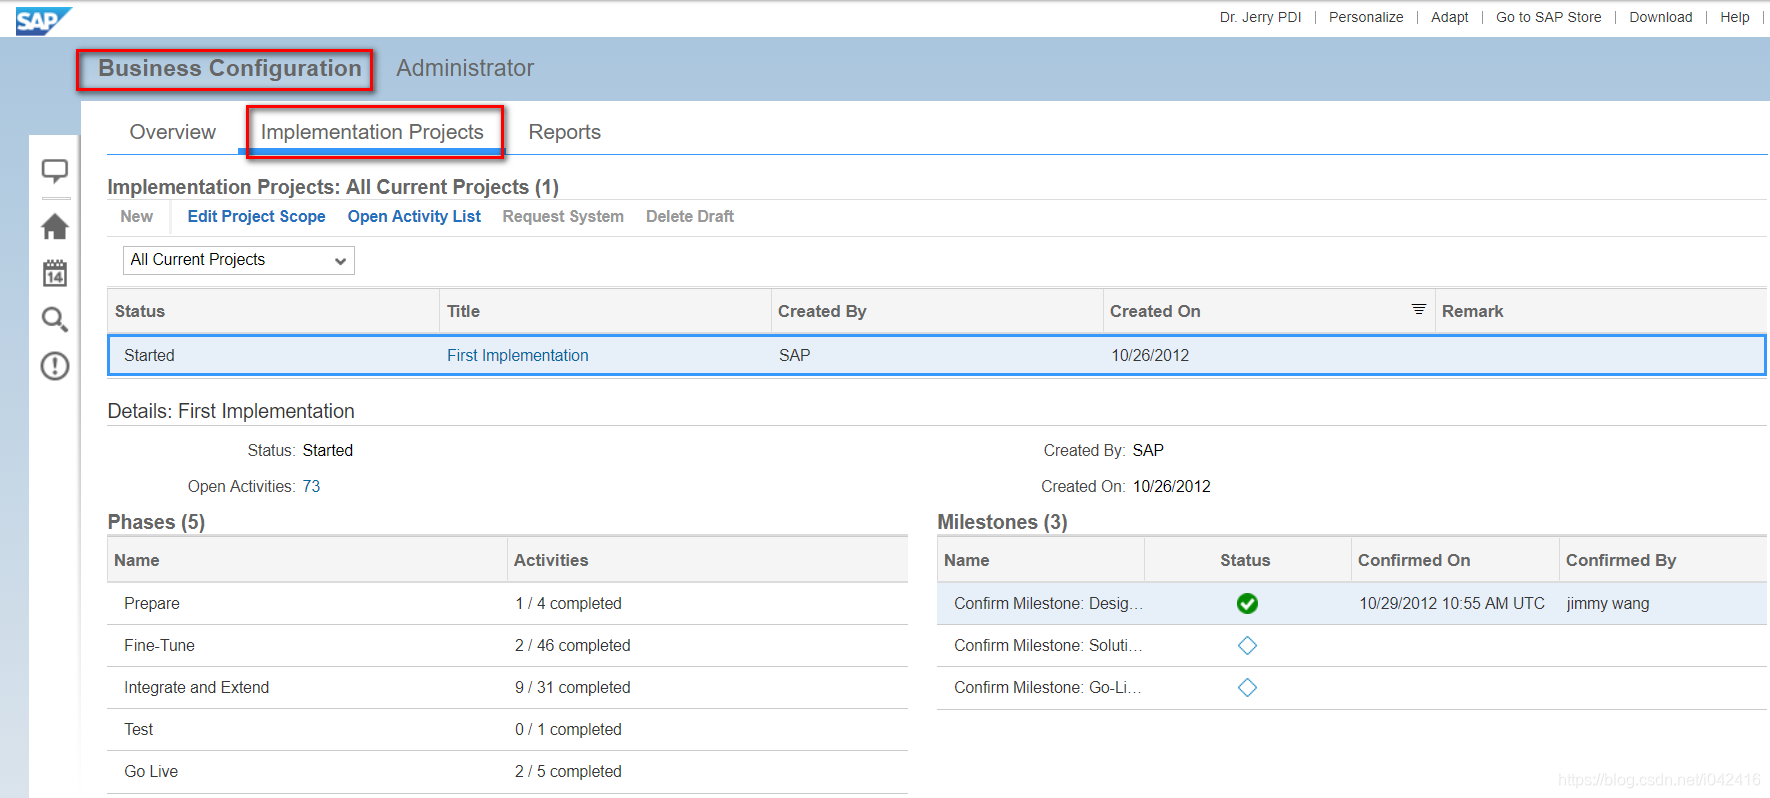Image resolution: width=1770 pixels, height=798 pixels.
Task: Click the Created On 10/26/2012 table cell
Action: tap(1150, 355)
